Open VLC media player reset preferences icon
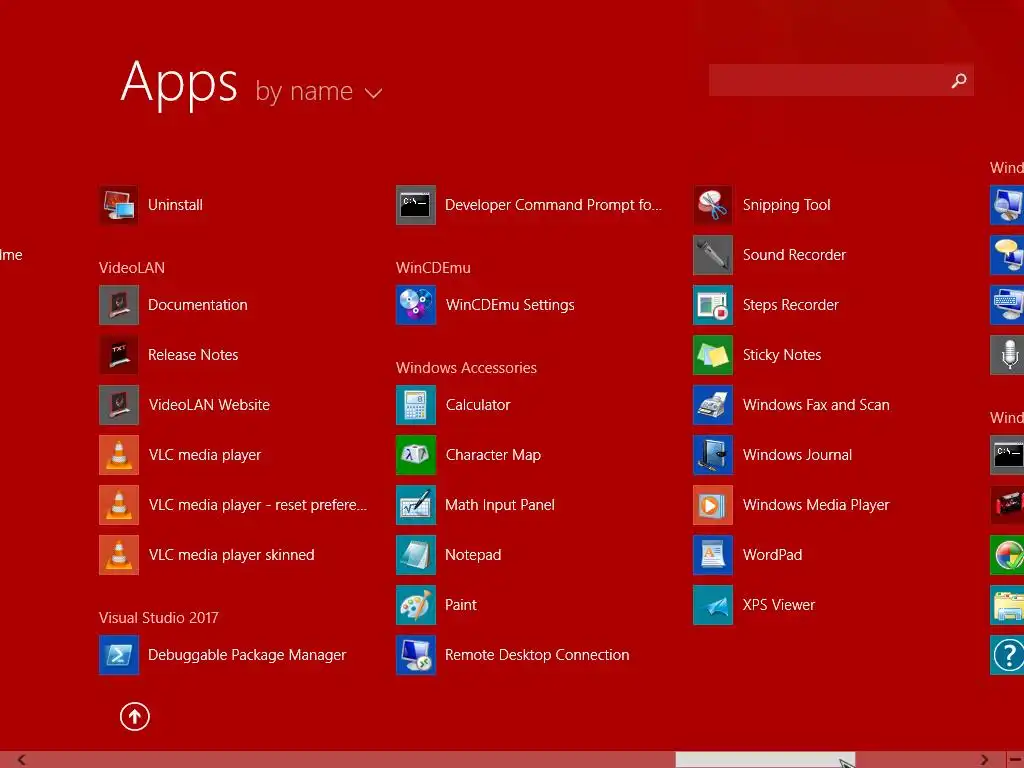 (x=118, y=505)
